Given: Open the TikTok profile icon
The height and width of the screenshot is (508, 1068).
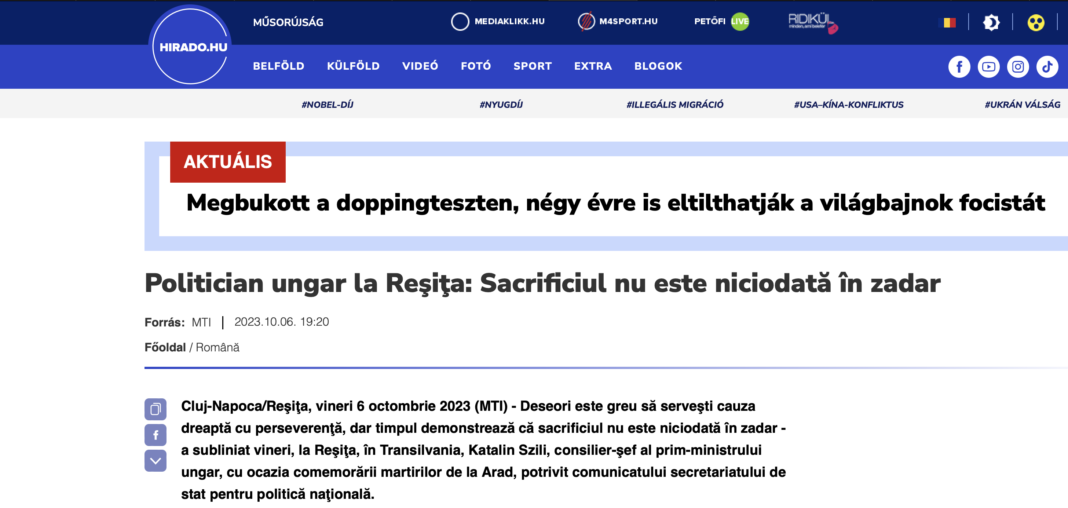Looking at the screenshot, I should click(x=1047, y=67).
